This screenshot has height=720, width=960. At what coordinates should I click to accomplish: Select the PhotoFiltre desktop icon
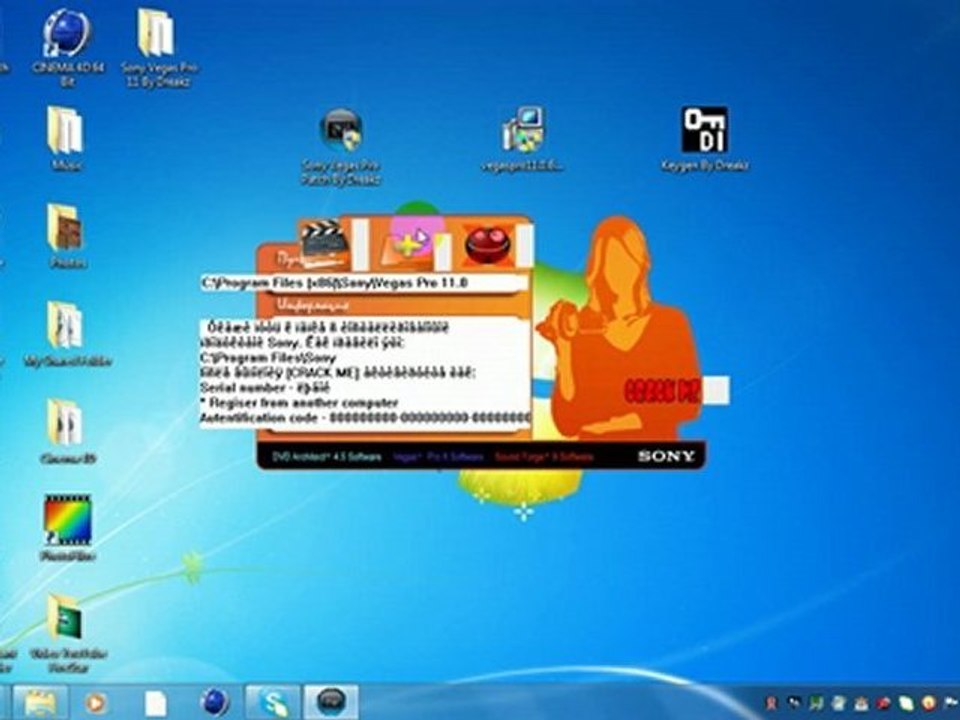click(x=67, y=528)
